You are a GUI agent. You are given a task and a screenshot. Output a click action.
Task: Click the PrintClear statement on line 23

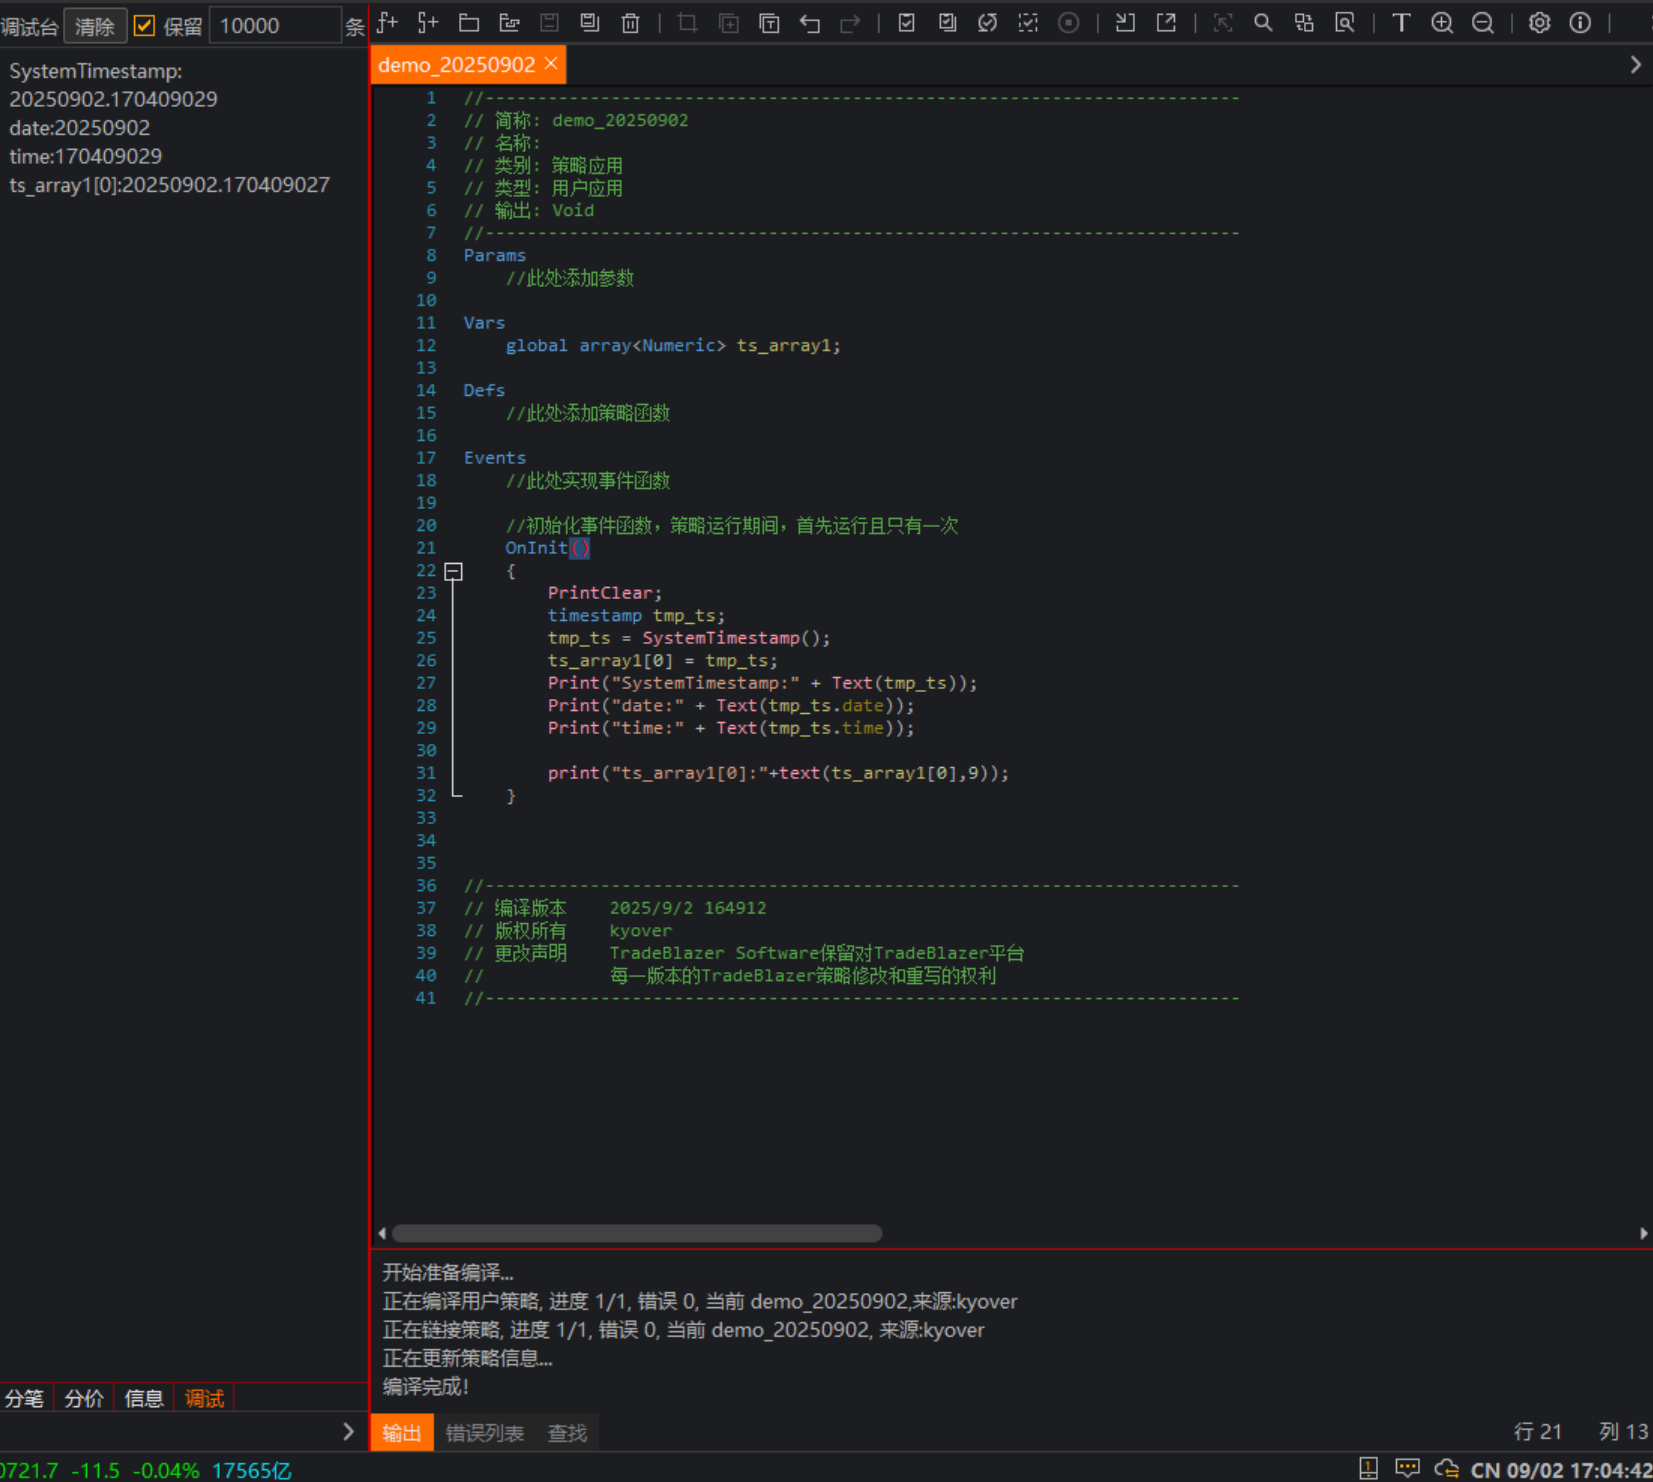click(x=604, y=593)
